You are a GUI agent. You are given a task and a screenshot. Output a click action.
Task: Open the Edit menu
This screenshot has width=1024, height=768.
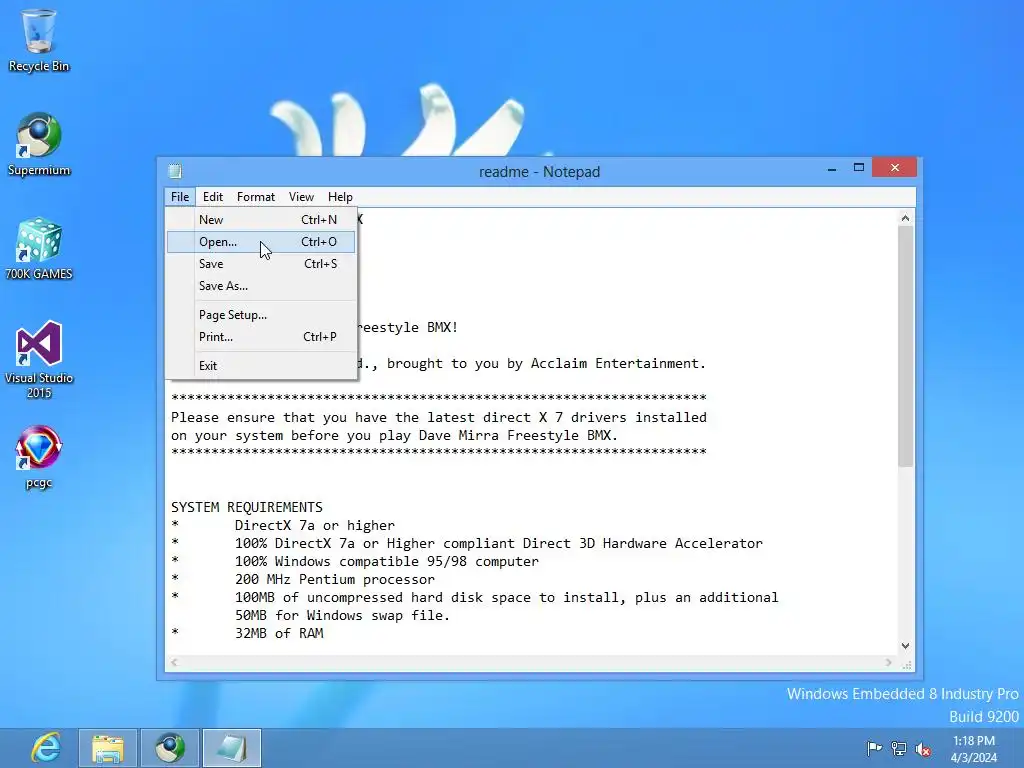tap(212, 197)
